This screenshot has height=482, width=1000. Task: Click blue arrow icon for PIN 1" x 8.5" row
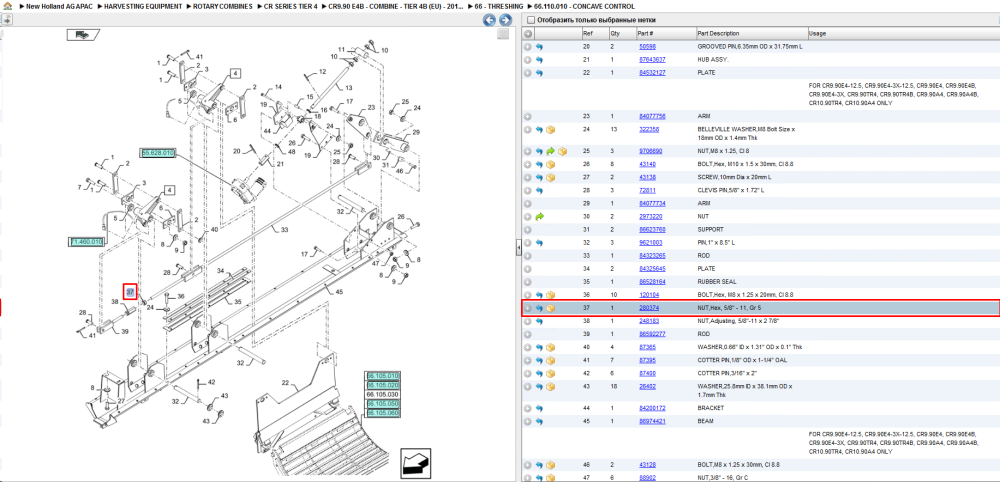pyautogui.click(x=540, y=243)
